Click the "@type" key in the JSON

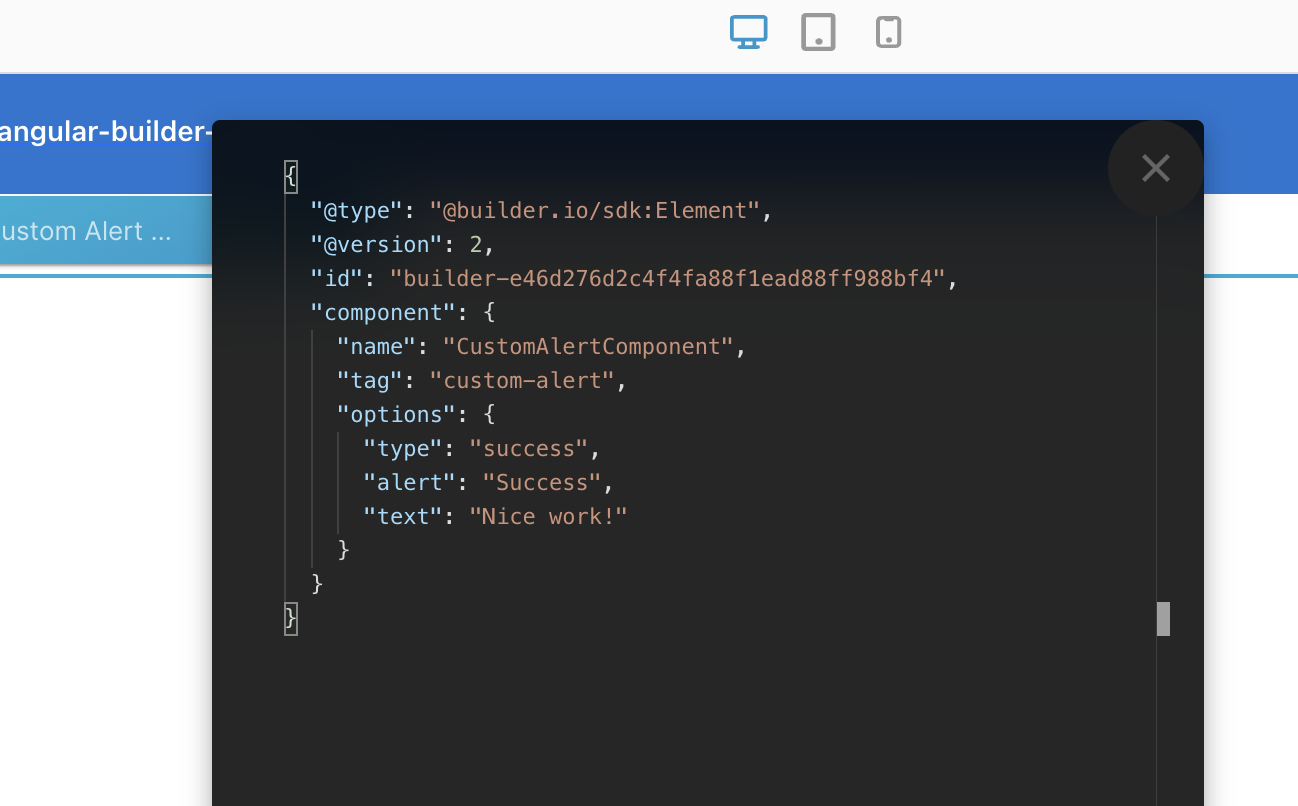coord(356,211)
